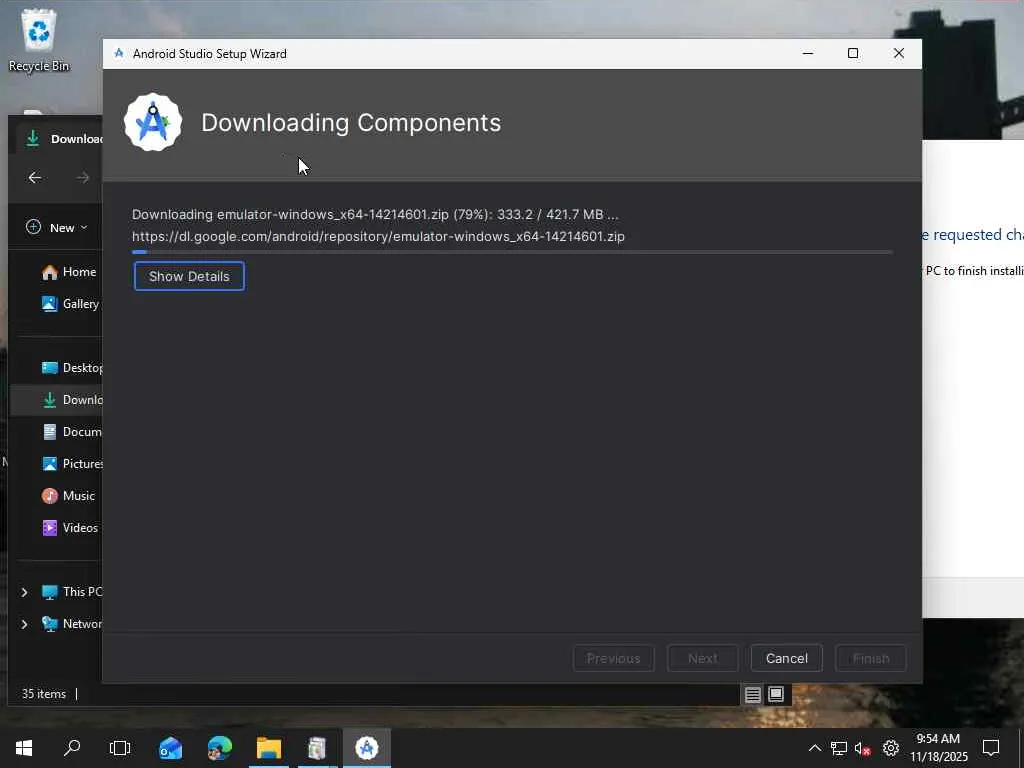Click the 35 items status text
1024x768 pixels.
click(x=44, y=694)
